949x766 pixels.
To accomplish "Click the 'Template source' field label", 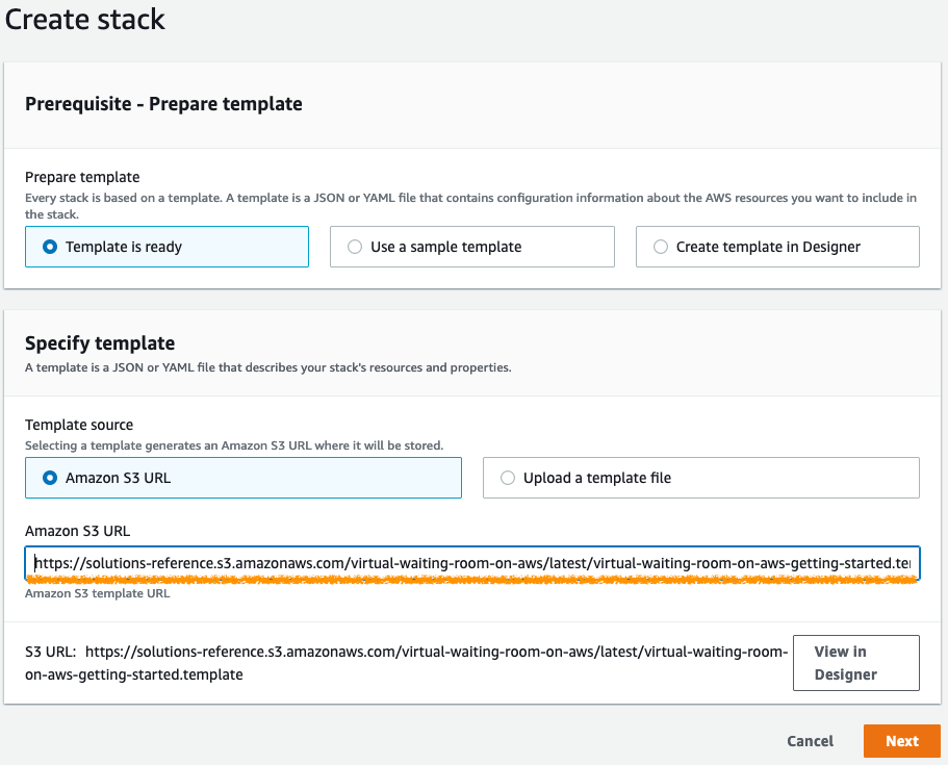I will tap(79, 425).
